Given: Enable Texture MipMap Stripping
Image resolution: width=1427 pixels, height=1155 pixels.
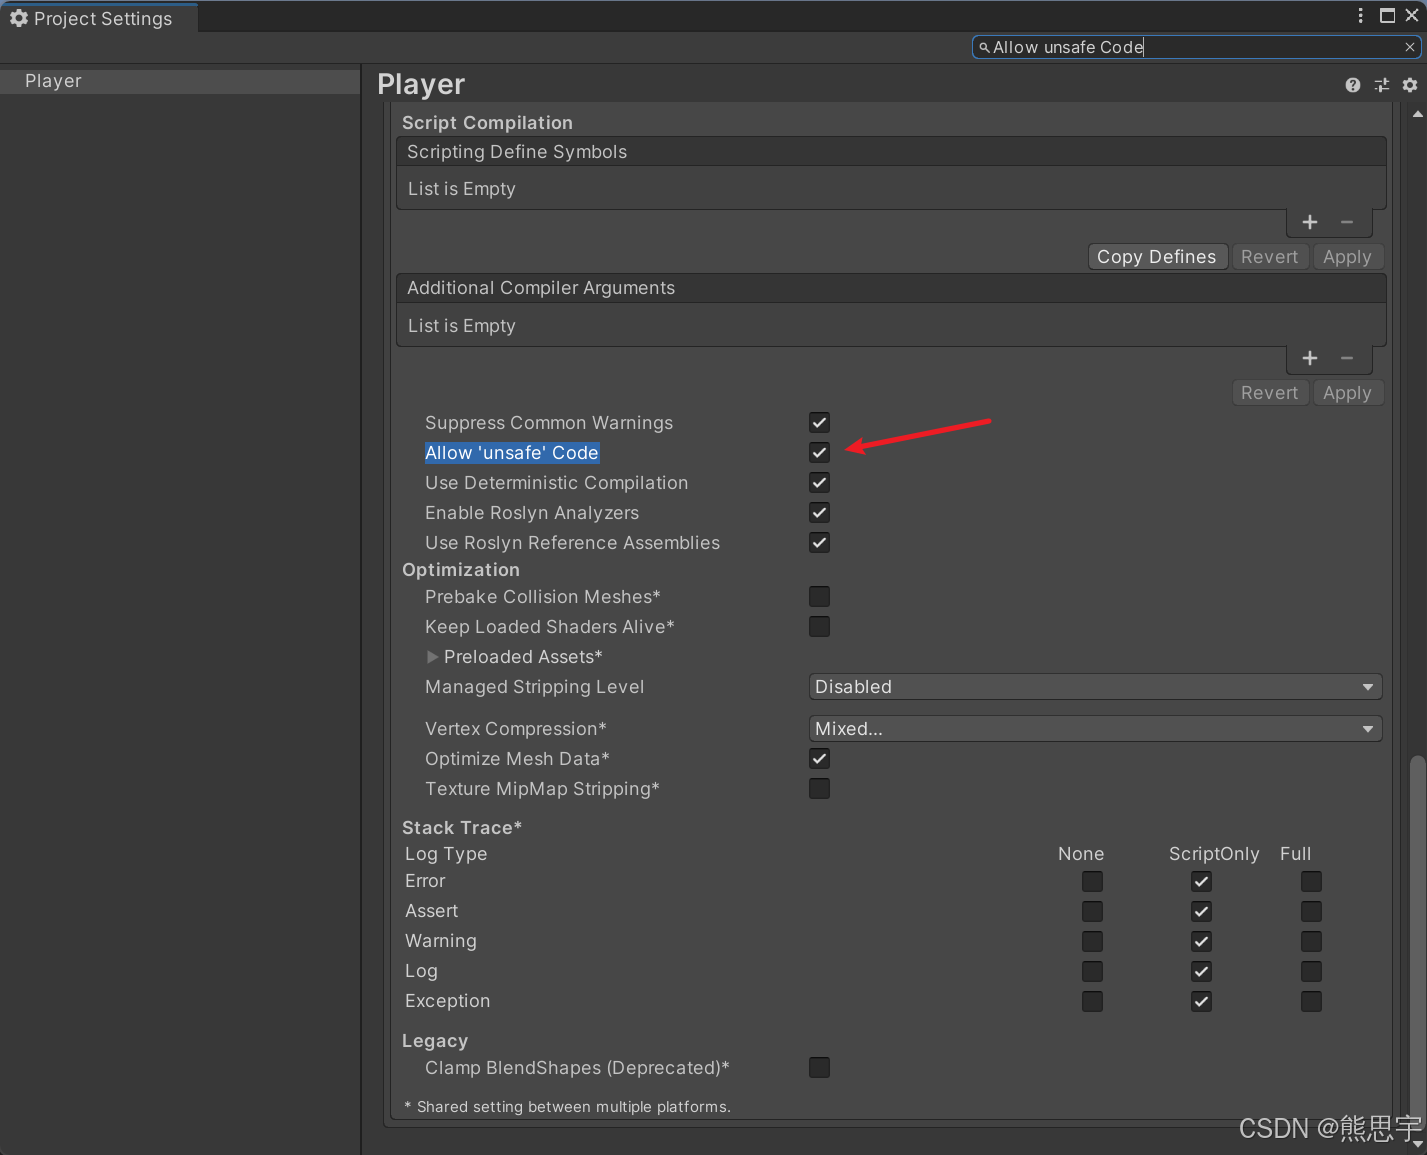Looking at the screenshot, I should coord(819,789).
